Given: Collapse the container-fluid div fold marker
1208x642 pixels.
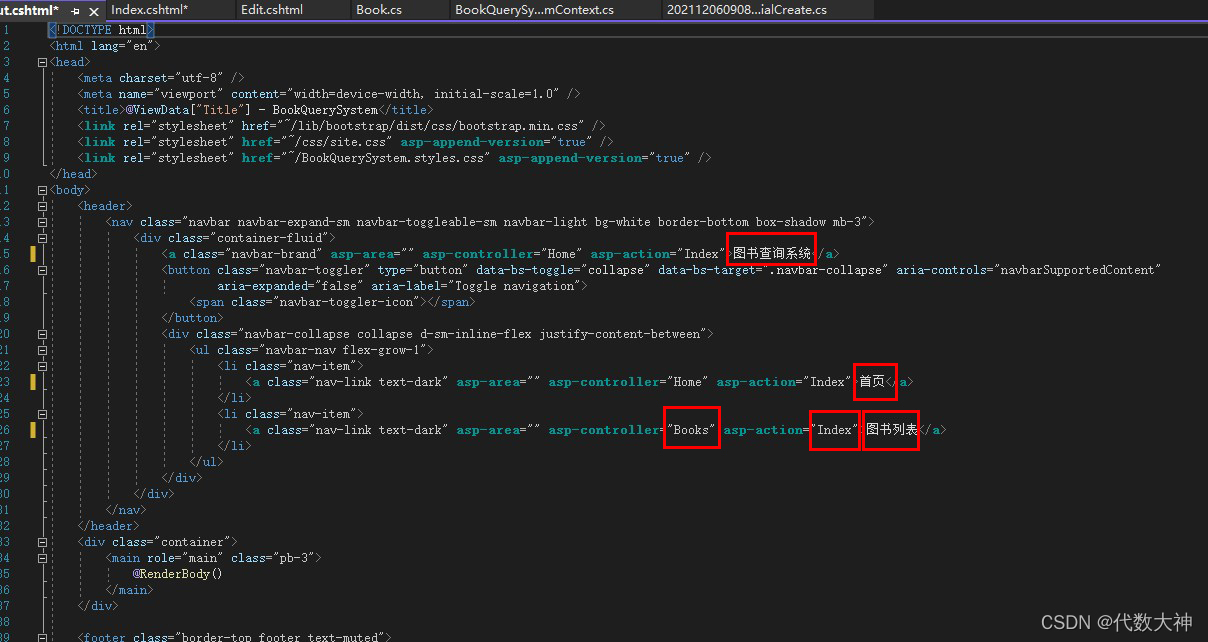Looking at the screenshot, I should click(x=42, y=238).
